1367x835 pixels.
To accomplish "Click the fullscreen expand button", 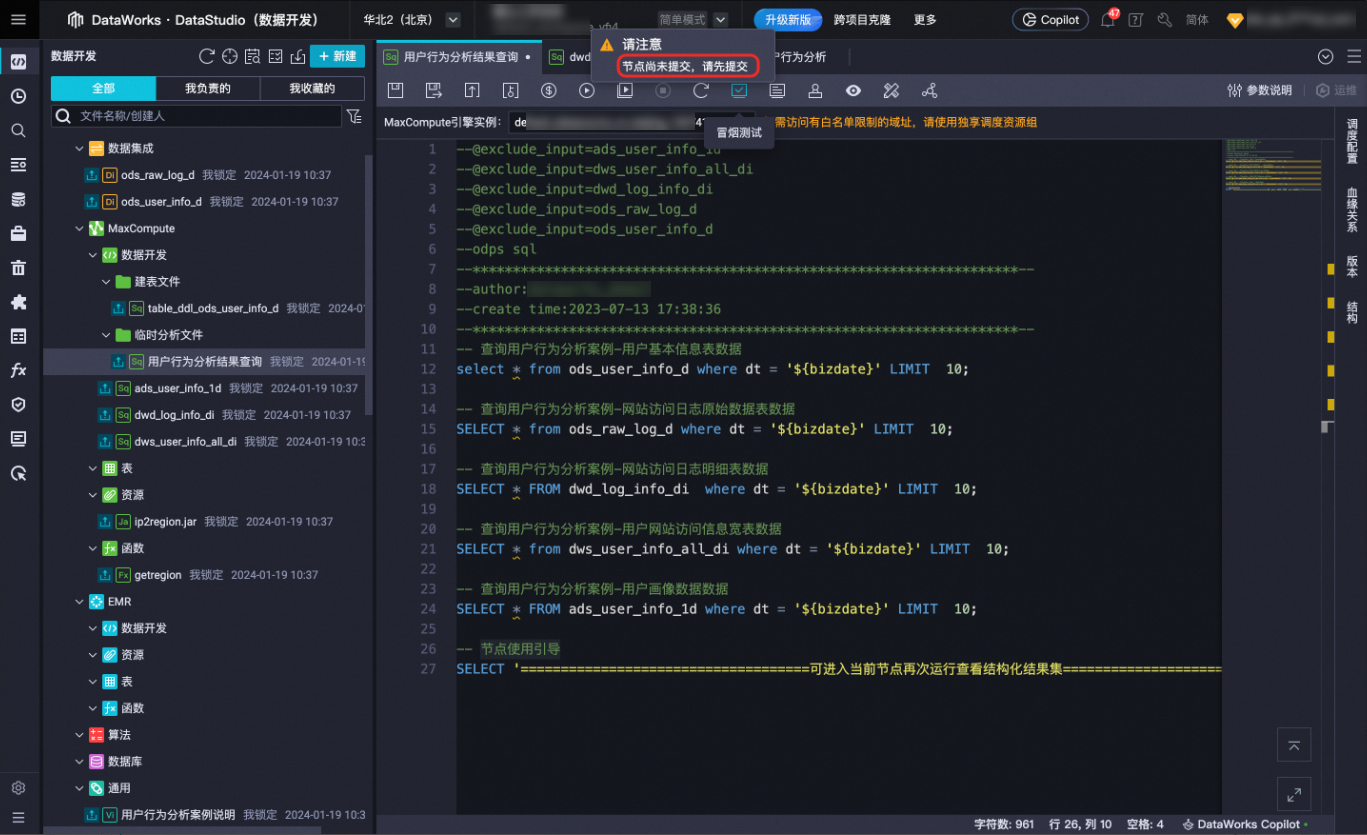I will pyautogui.click(x=1294, y=794).
